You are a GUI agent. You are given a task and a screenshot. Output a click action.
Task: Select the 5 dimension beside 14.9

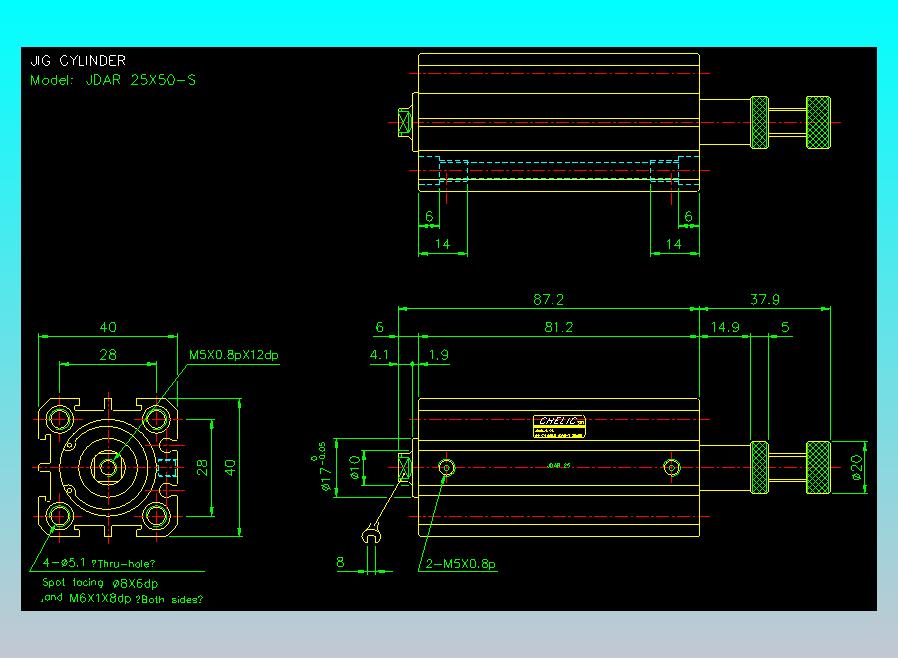(785, 327)
